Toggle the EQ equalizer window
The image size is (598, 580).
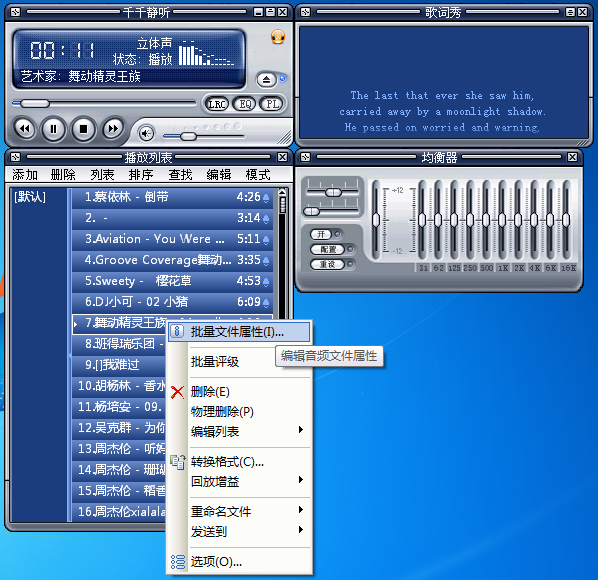pyautogui.click(x=244, y=104)
